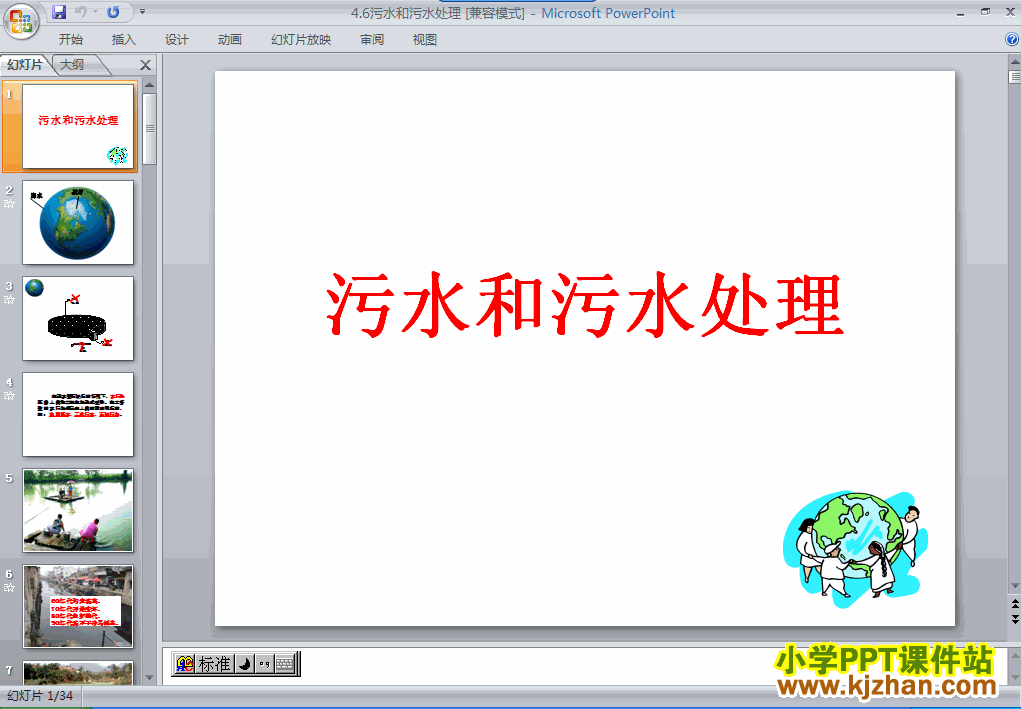Select slide 6 thumbnail of polluted canal
Screen dimensions: 1021x709
(78, 606)
